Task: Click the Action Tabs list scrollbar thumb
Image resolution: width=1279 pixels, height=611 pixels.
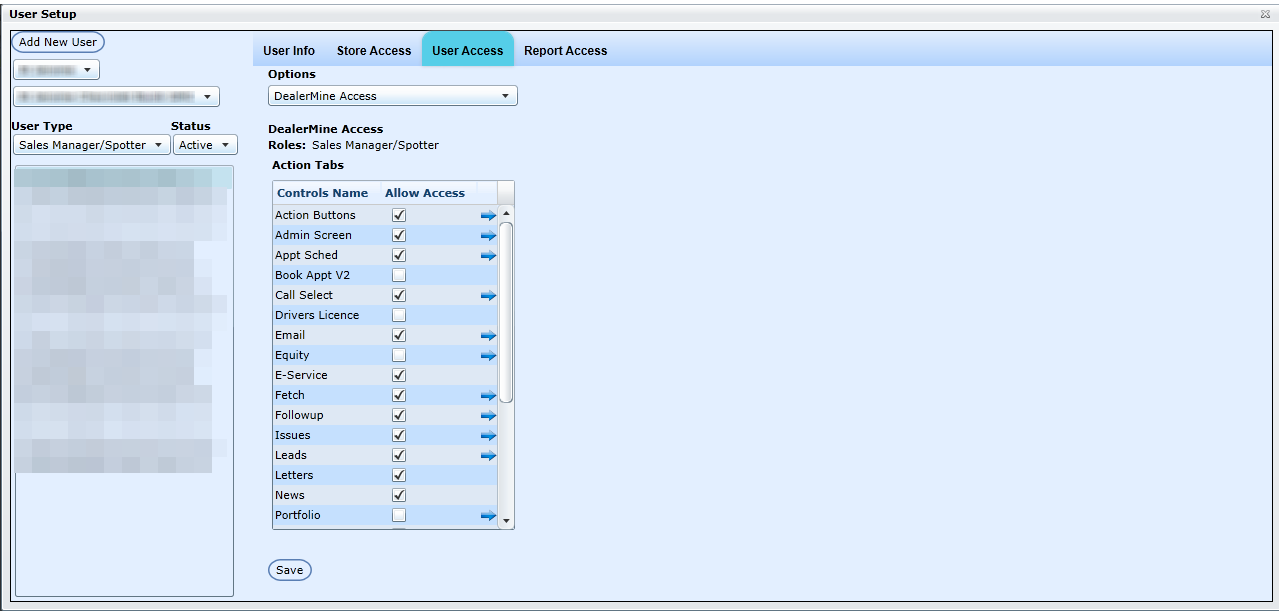Action: point(506,312)
